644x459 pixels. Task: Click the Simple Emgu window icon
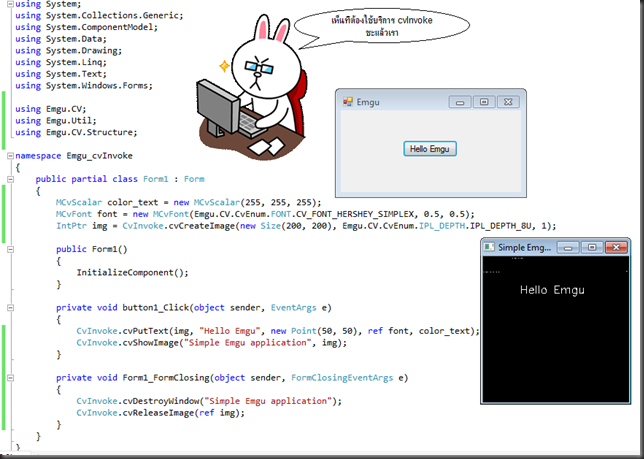(489, 247)
